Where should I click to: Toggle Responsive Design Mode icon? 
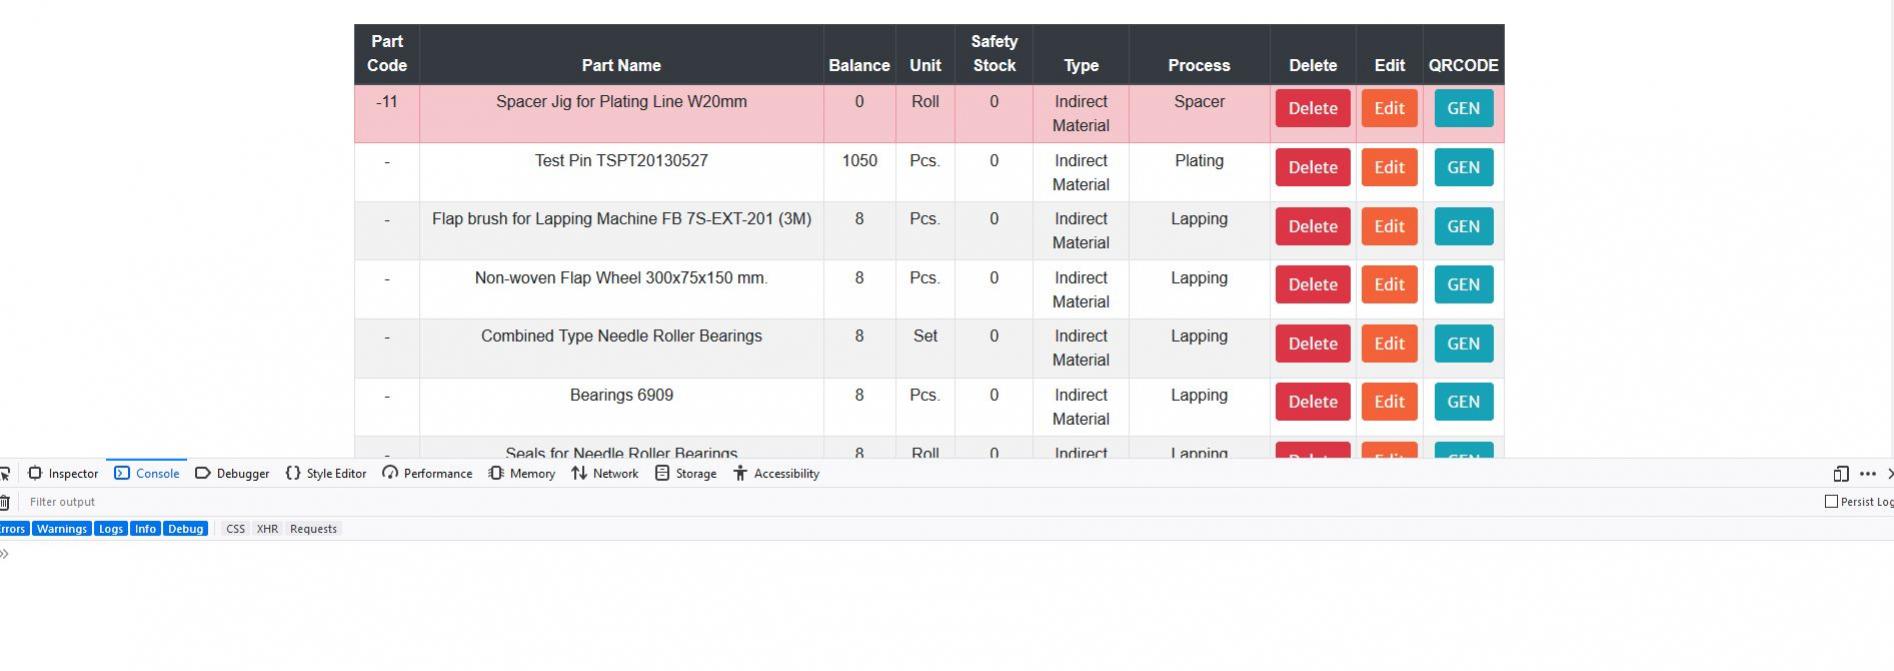coord(1840,474)
